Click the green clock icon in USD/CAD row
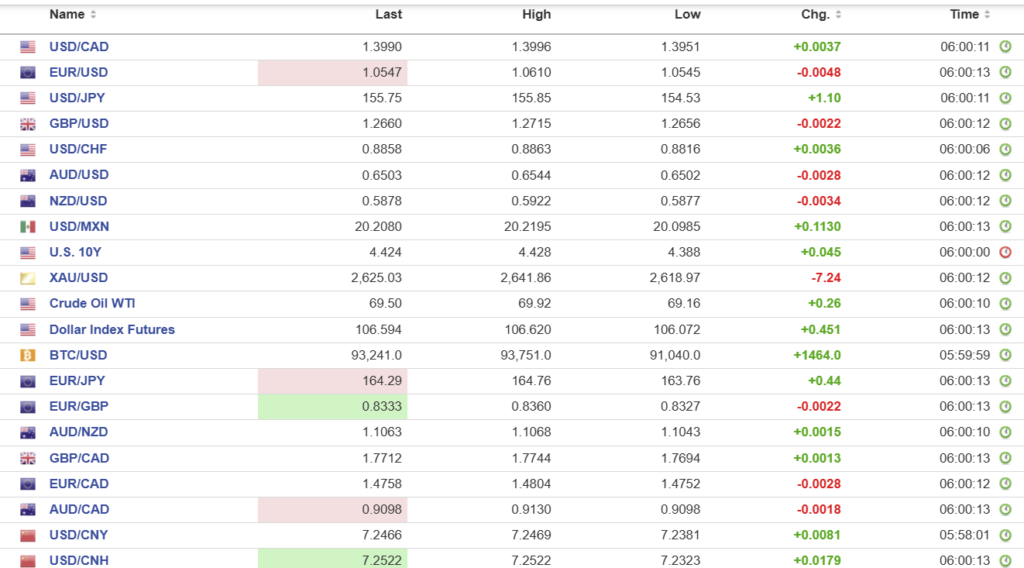1024x568 pixels. pos(1005,47)
